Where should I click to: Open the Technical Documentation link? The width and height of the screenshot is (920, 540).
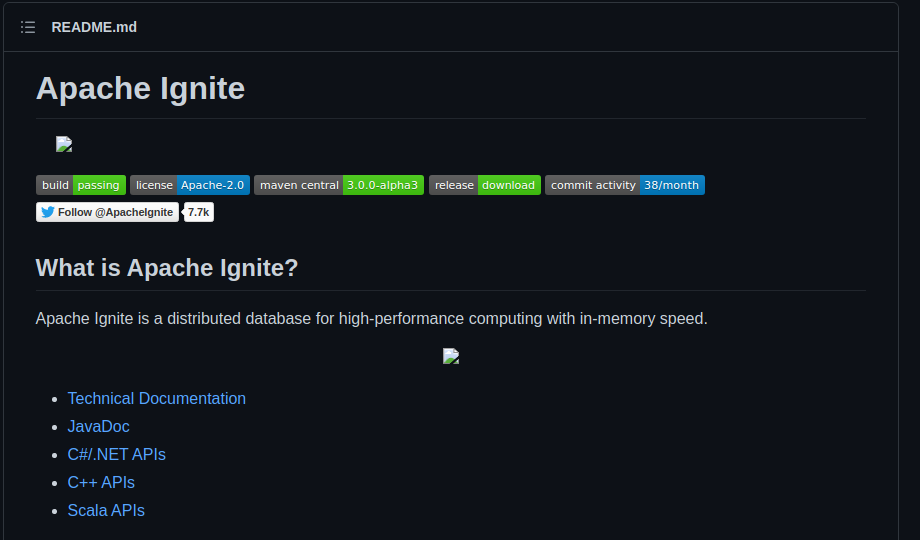click(157, 399)
